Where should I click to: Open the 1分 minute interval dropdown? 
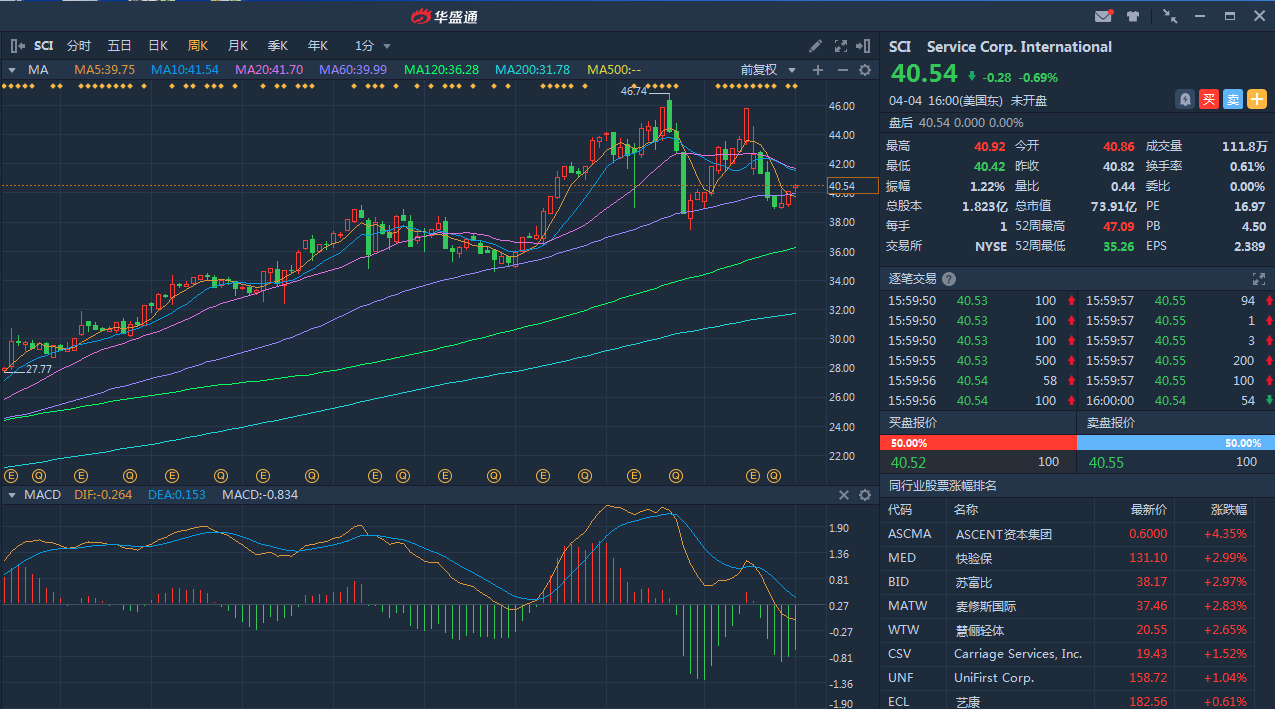pos(373,46)
